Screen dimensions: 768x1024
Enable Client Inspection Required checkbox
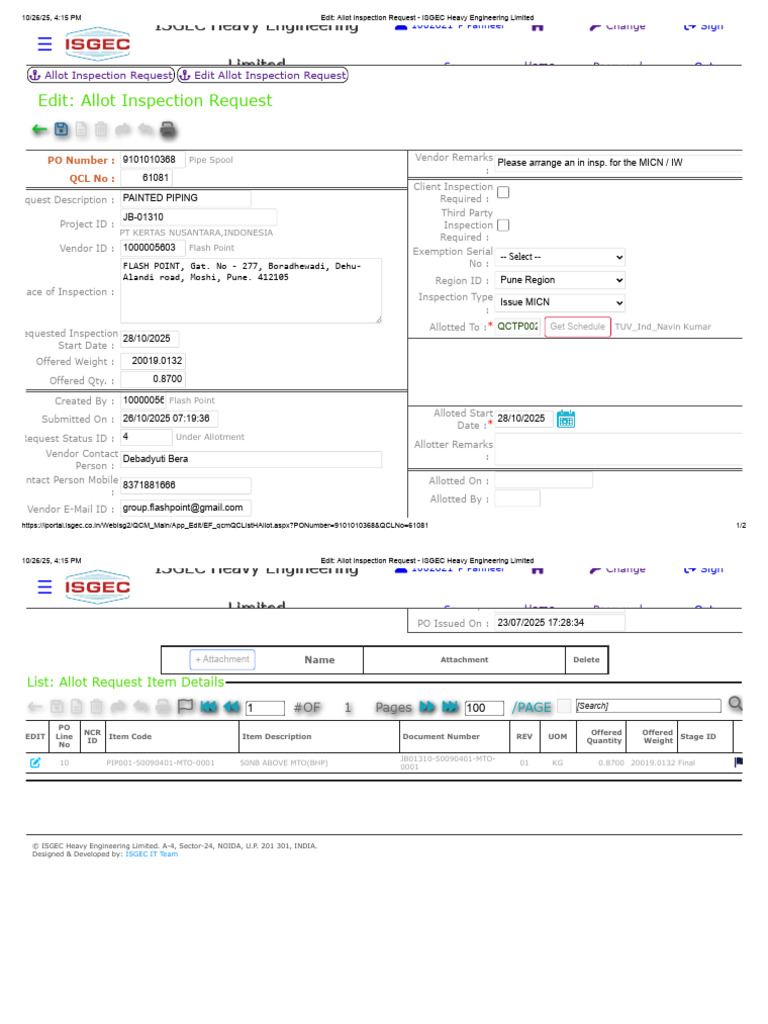coord(503,192)
